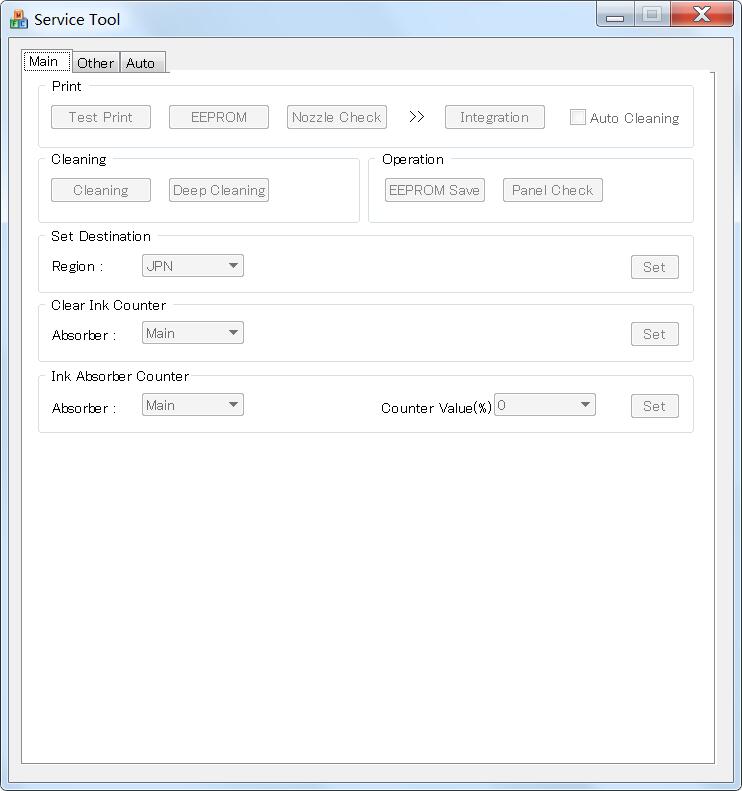
Task: Close the Service Tool window
Action: click(702, 14)
